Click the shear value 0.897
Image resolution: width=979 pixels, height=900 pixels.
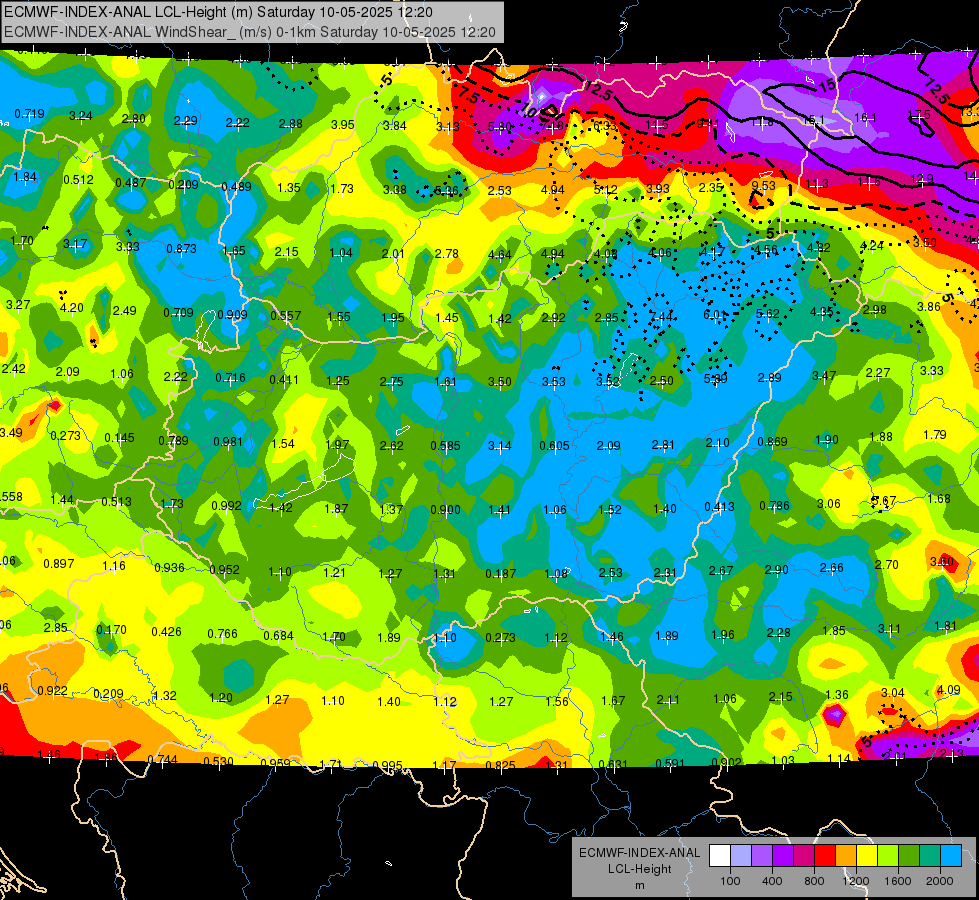[59, 564]
